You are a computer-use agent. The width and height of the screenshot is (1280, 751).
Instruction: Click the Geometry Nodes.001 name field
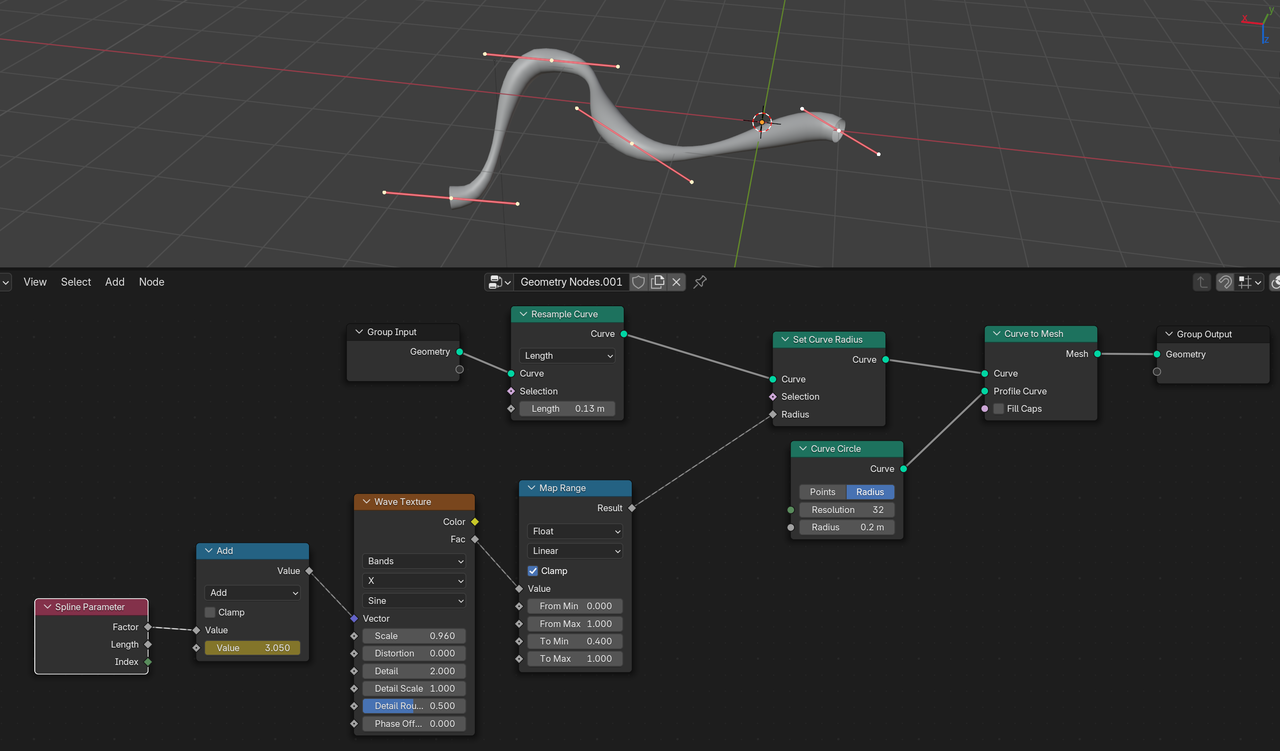click(x=570, y=282)
